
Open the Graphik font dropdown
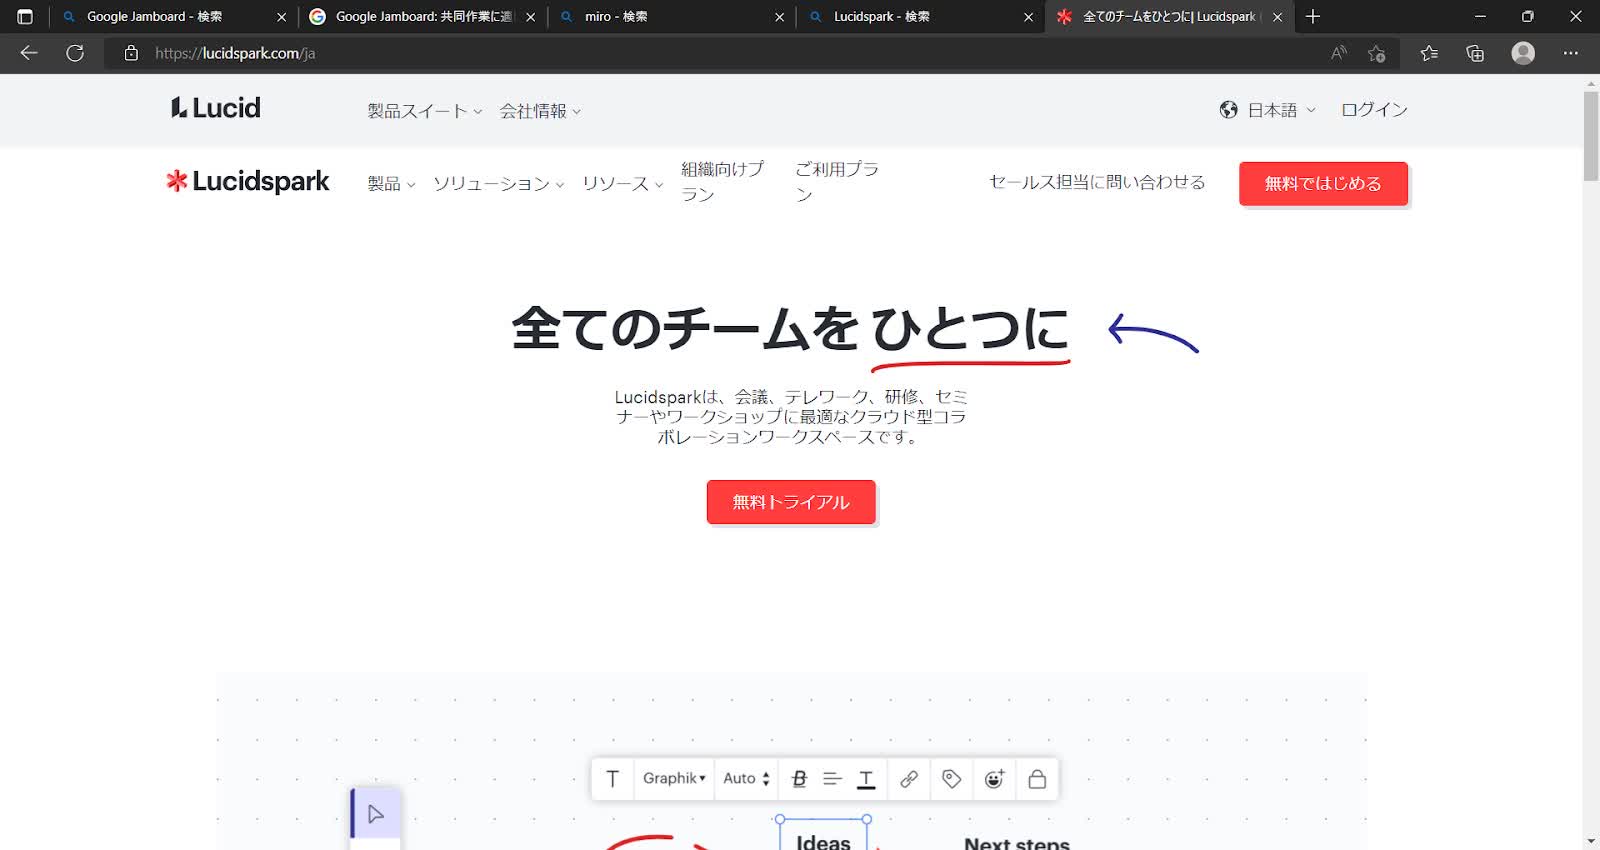(674, 779)
